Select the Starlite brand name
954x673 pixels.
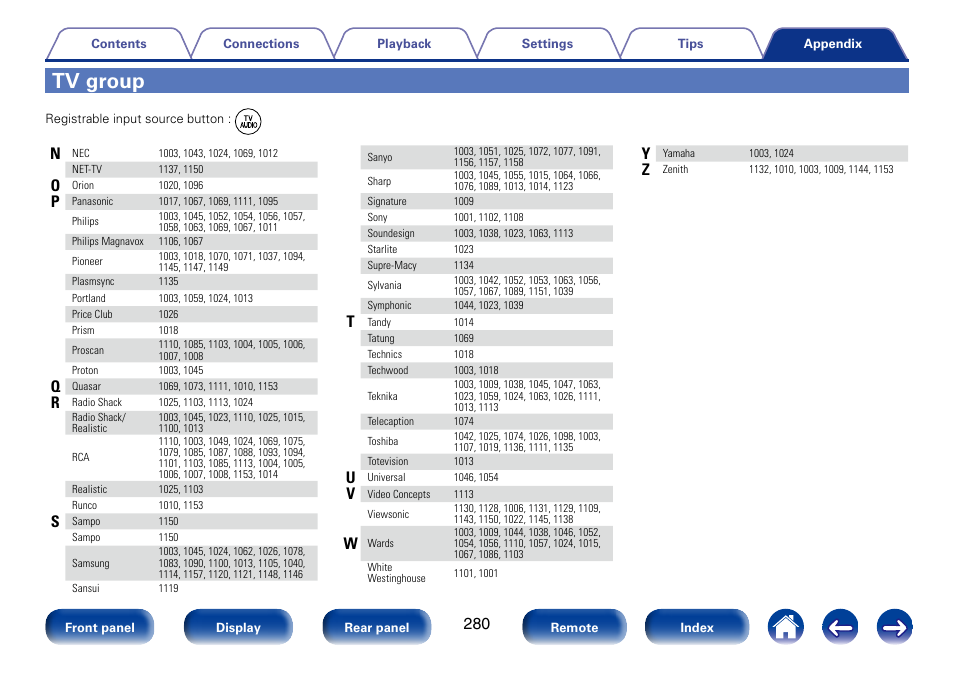tap(382, 249)
